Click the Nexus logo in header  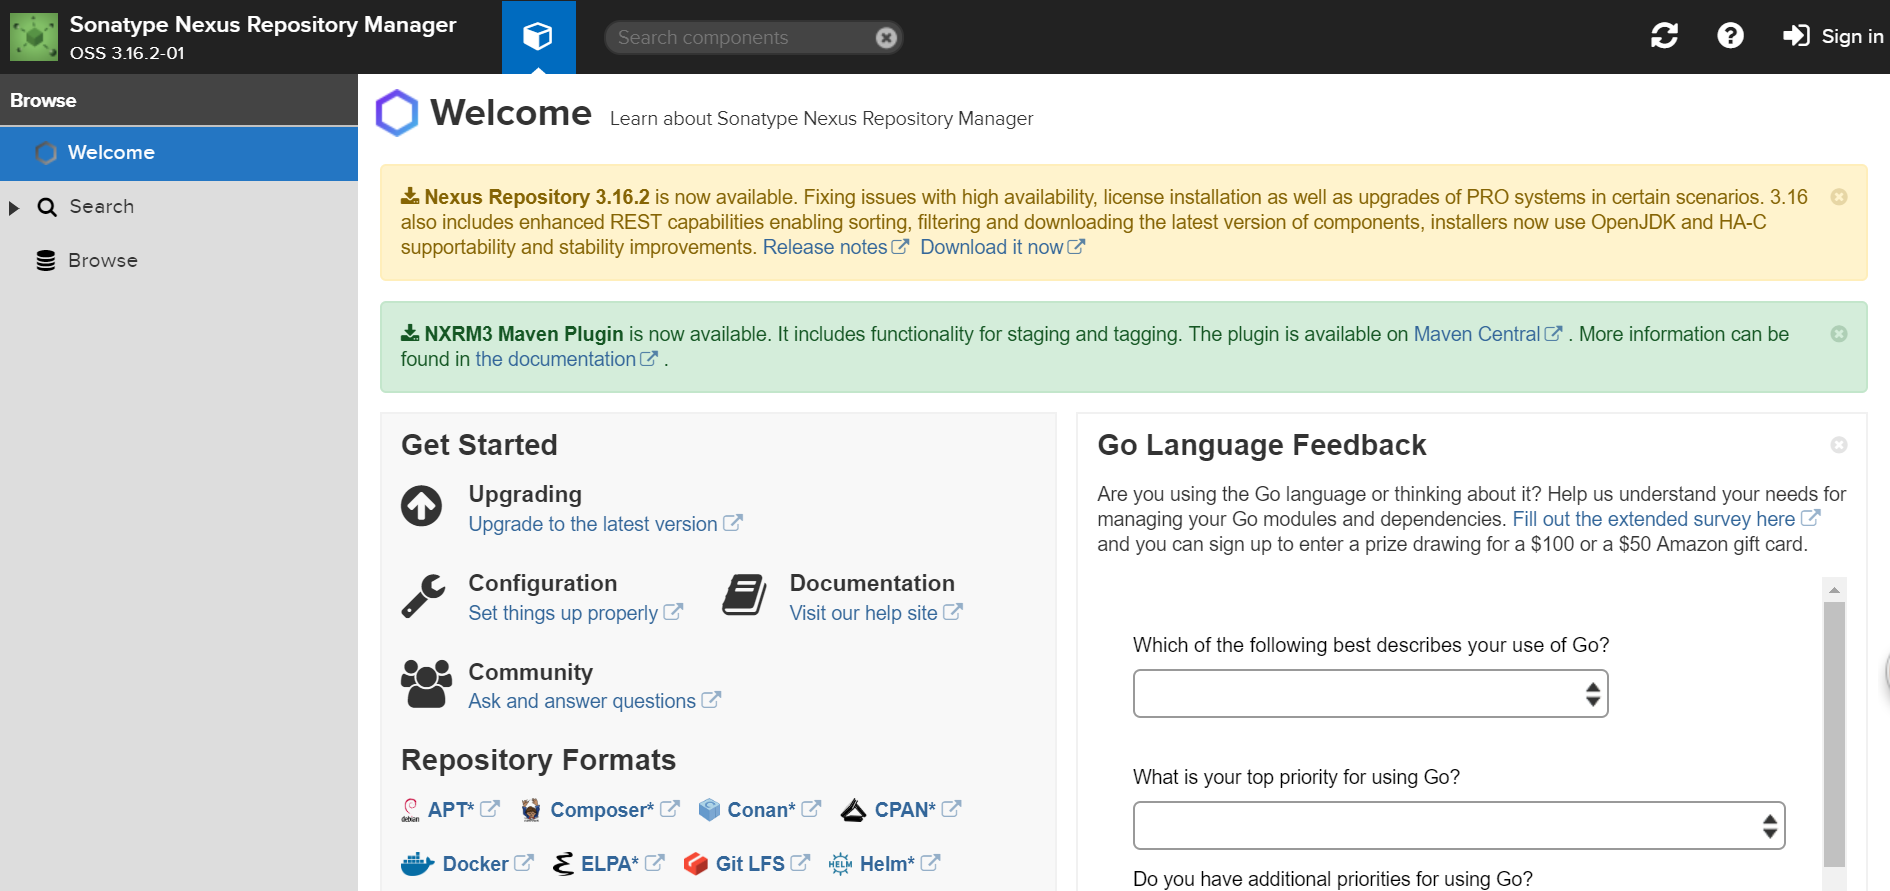[34, 37]
